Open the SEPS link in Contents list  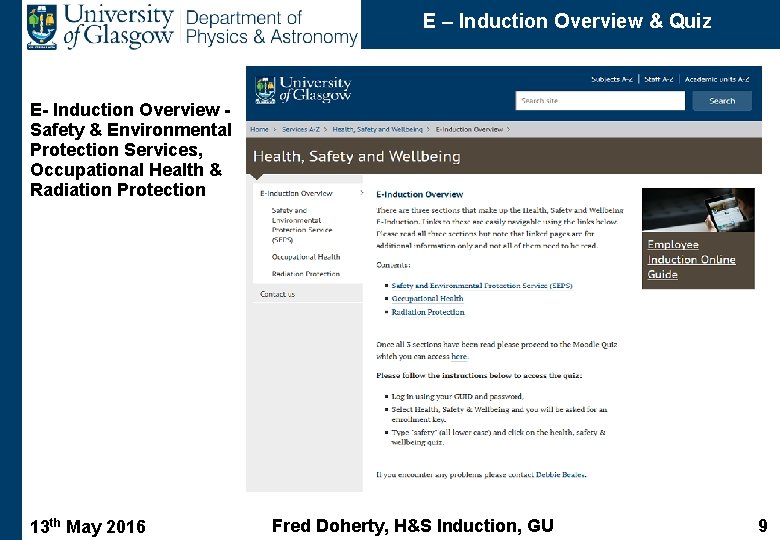point(482,285)
